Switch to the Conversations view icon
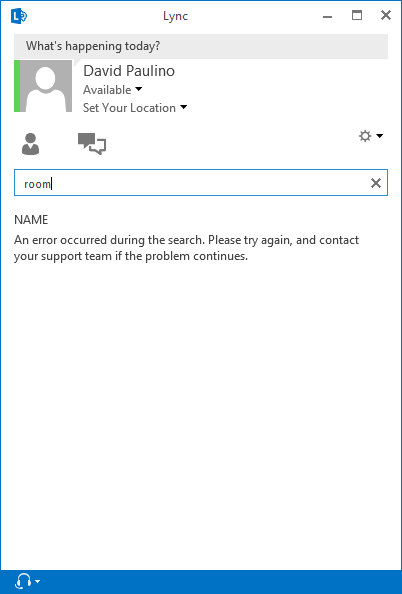This screenshot has height=594, width=402. pyautogui.click(x=92, y=144)
